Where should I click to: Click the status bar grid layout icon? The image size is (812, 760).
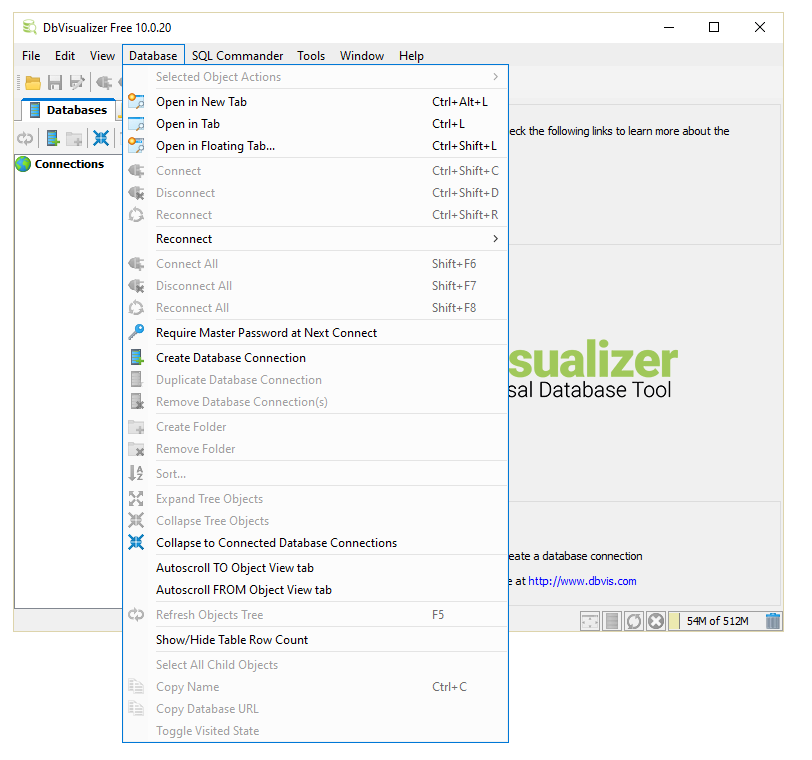(x=590, y=621)
